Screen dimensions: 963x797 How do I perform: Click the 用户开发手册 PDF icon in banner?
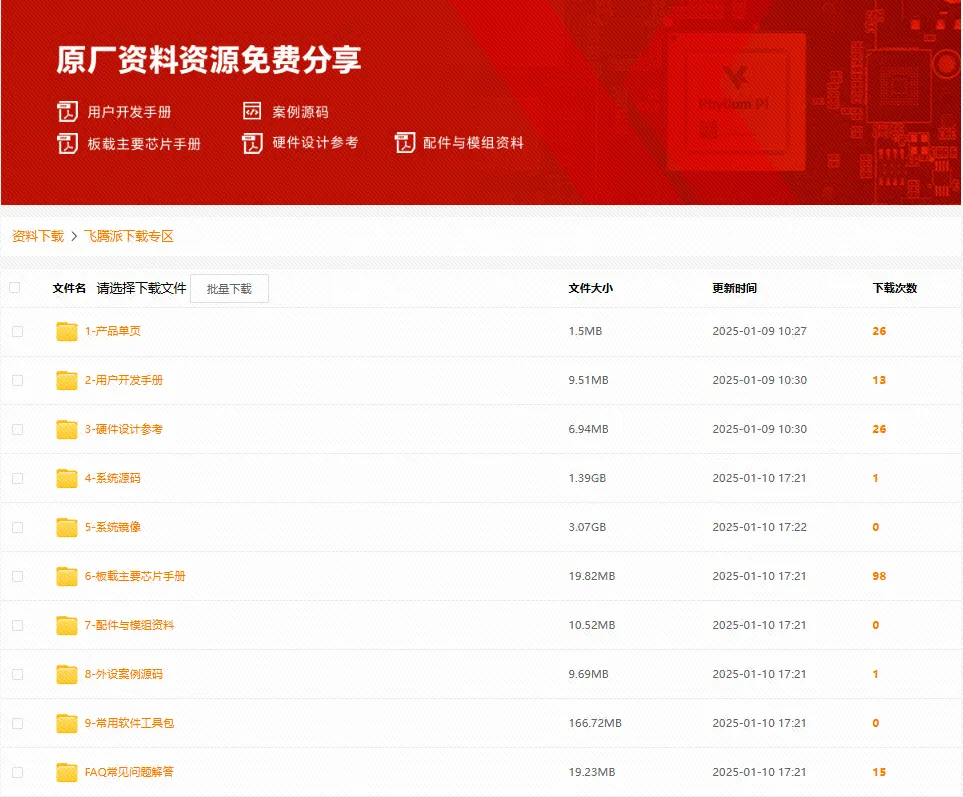click(67, 112)
